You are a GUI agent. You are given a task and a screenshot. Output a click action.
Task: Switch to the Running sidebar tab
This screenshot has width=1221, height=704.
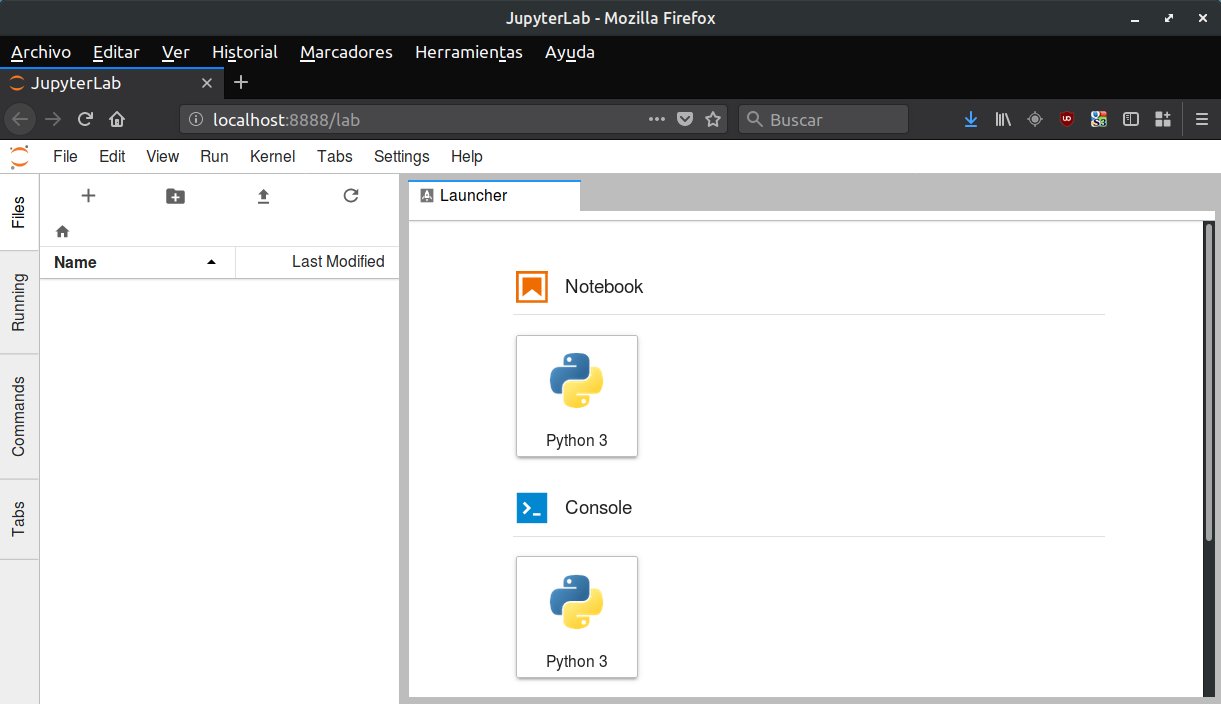pyautogui.click(x=19, y=303)
